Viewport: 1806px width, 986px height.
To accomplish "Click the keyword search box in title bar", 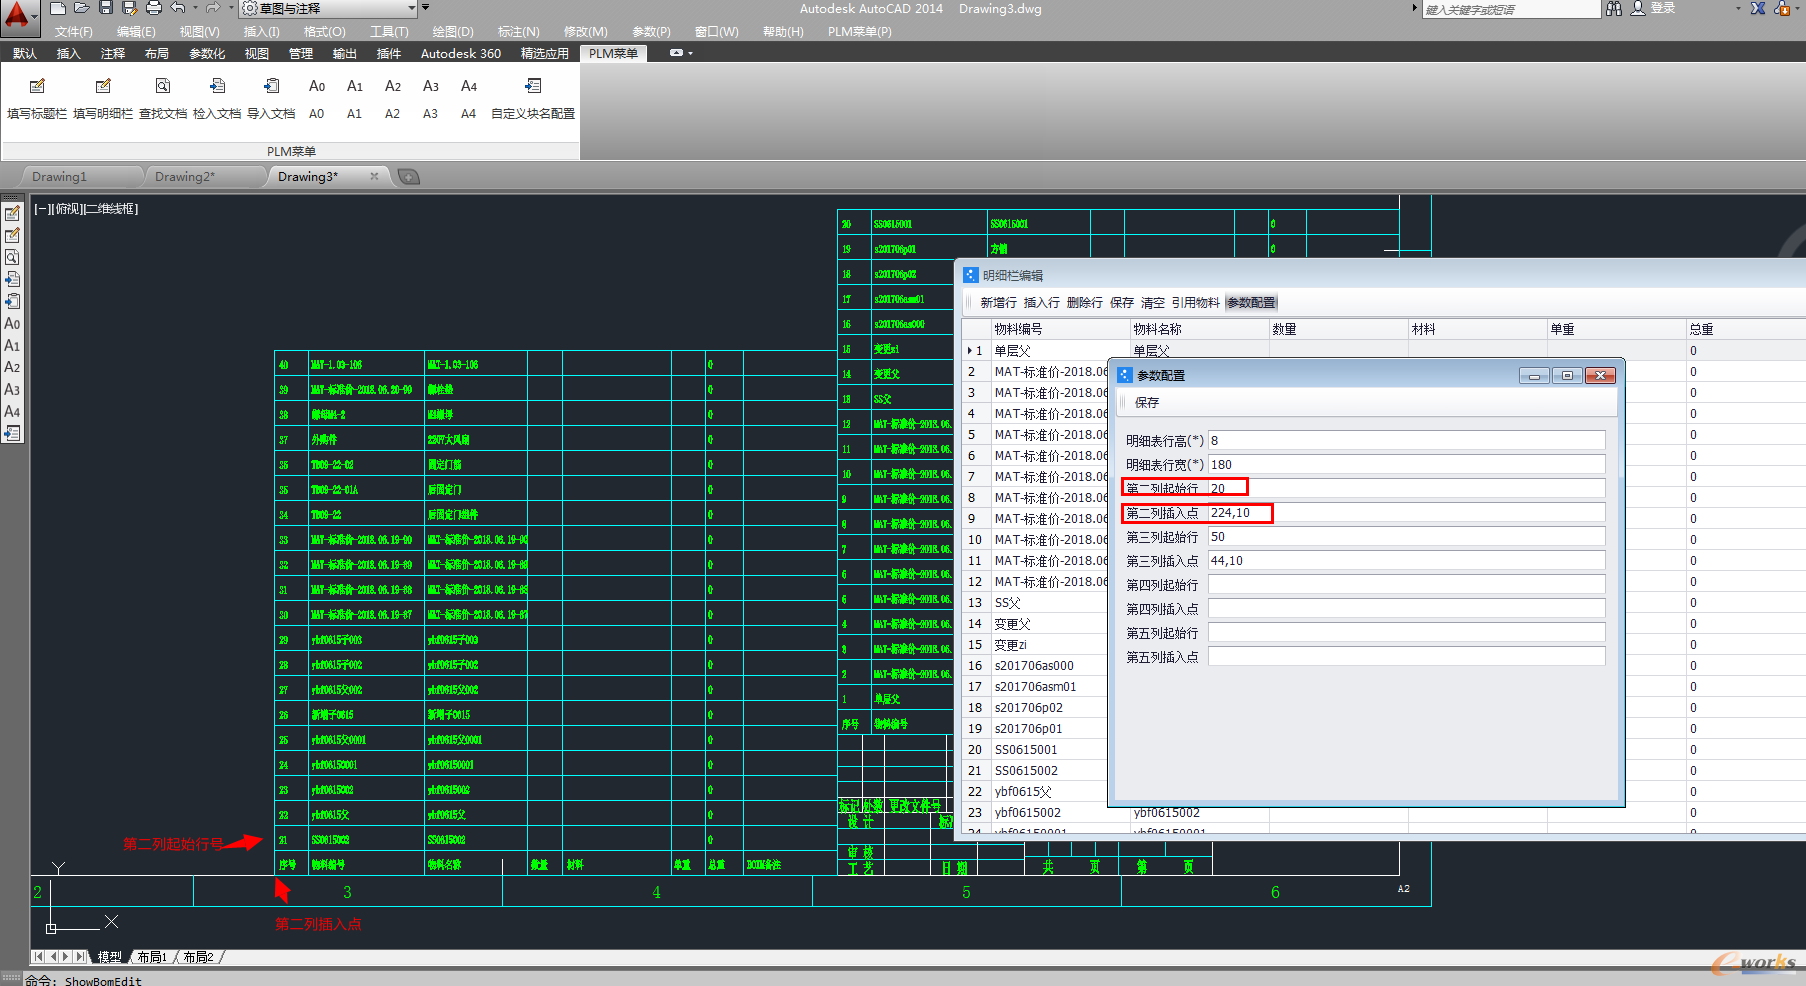I will pos(1511,9).
